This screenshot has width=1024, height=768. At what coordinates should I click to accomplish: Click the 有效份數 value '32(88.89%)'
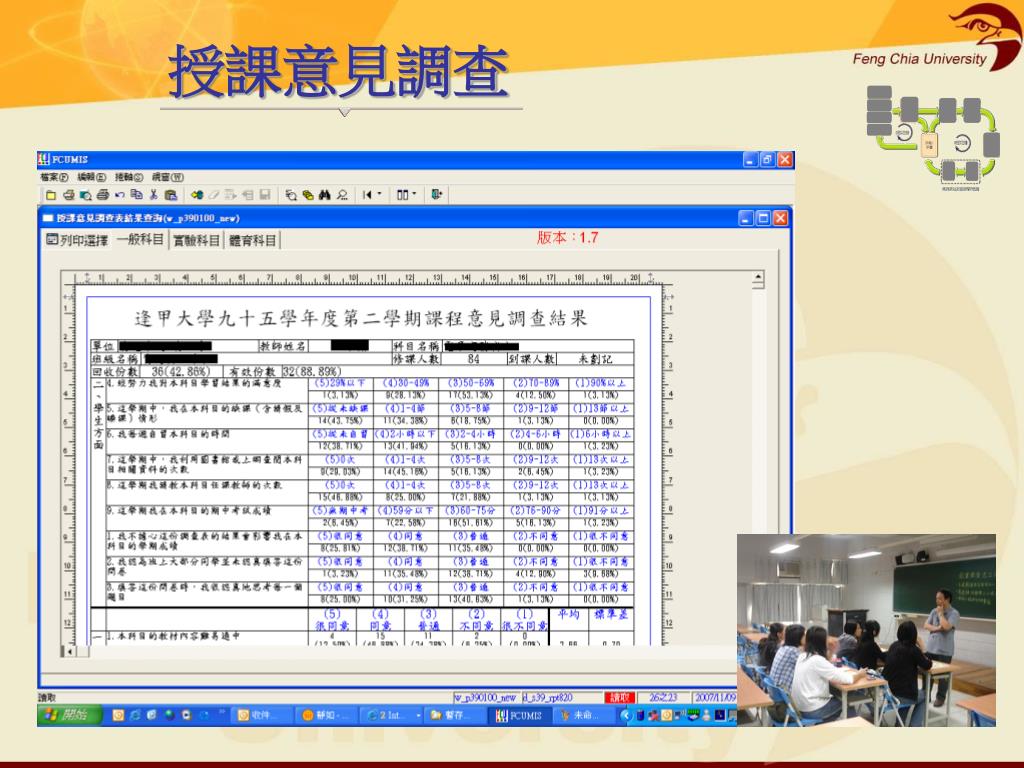[312, 371]
